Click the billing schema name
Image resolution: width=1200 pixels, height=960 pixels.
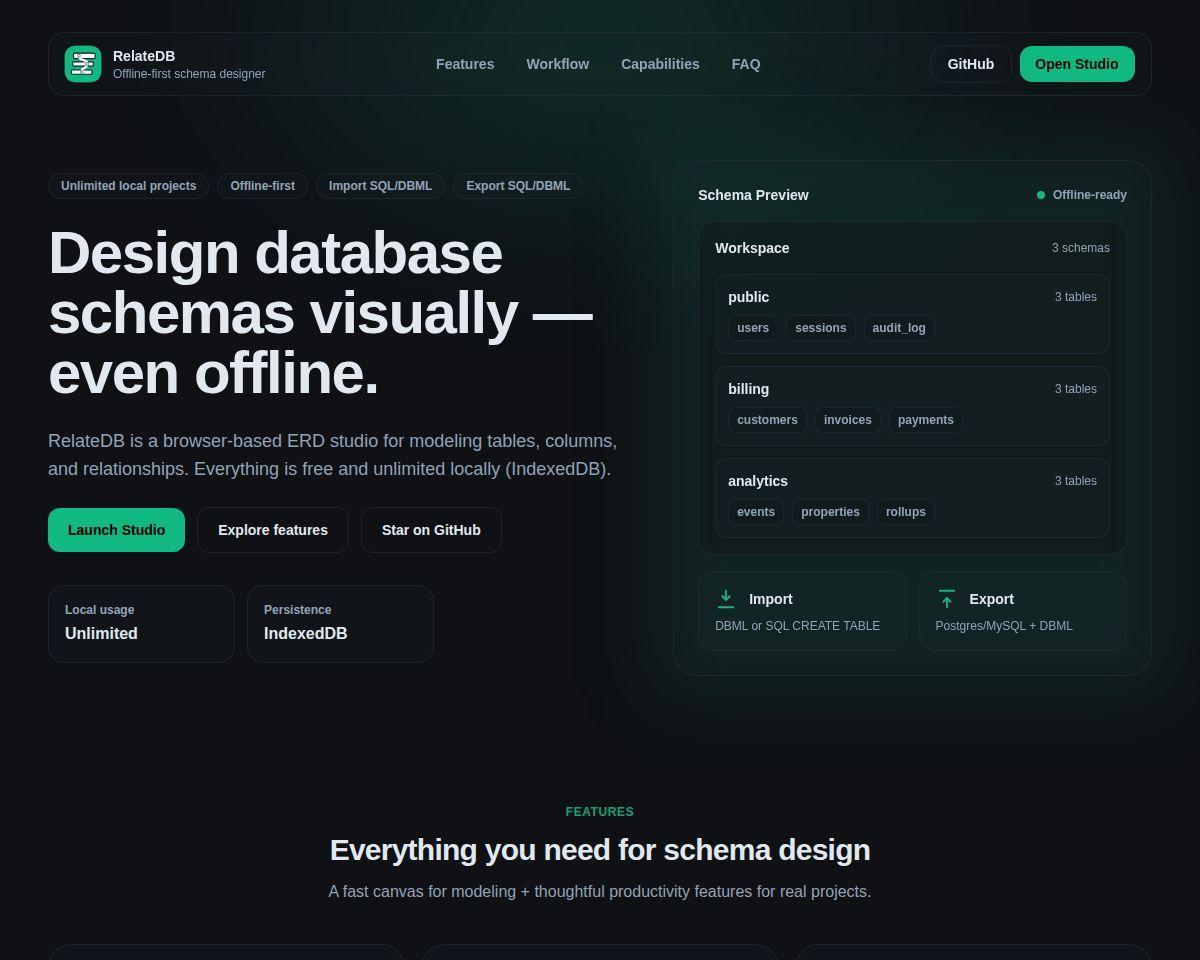(x=749, y=389)
